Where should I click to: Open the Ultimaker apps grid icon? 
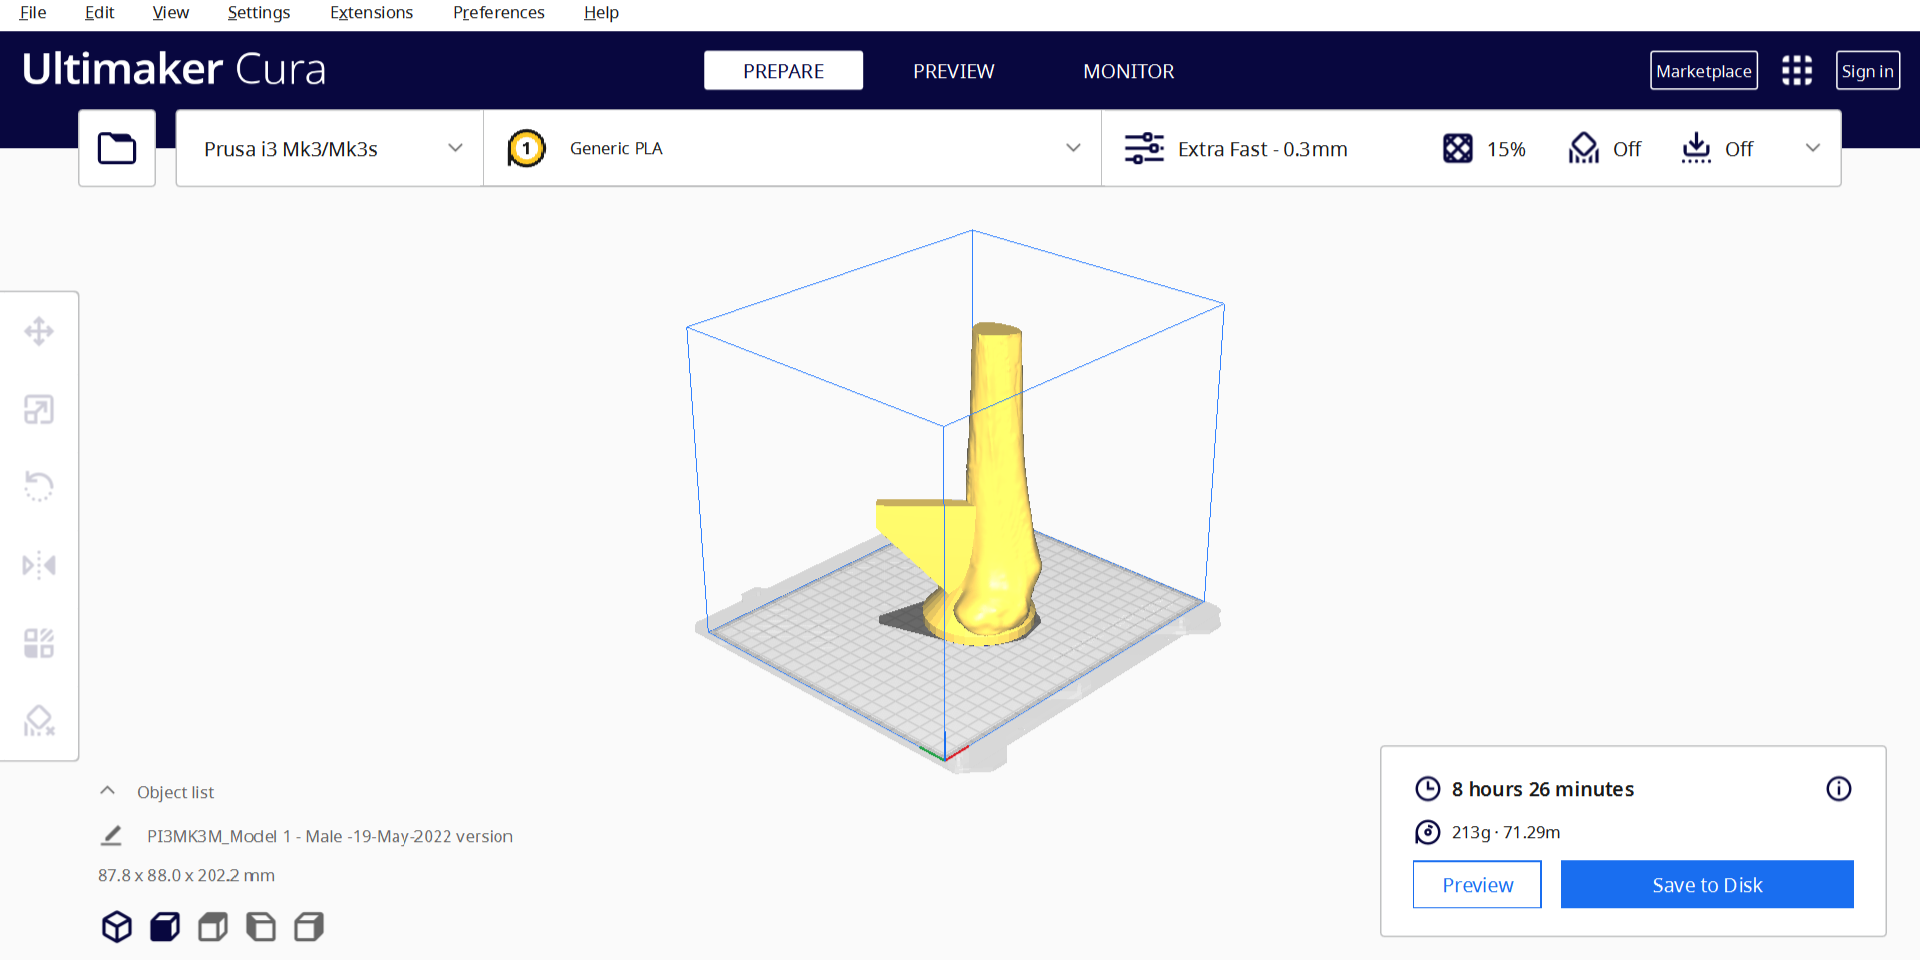tap(1796, 70)
